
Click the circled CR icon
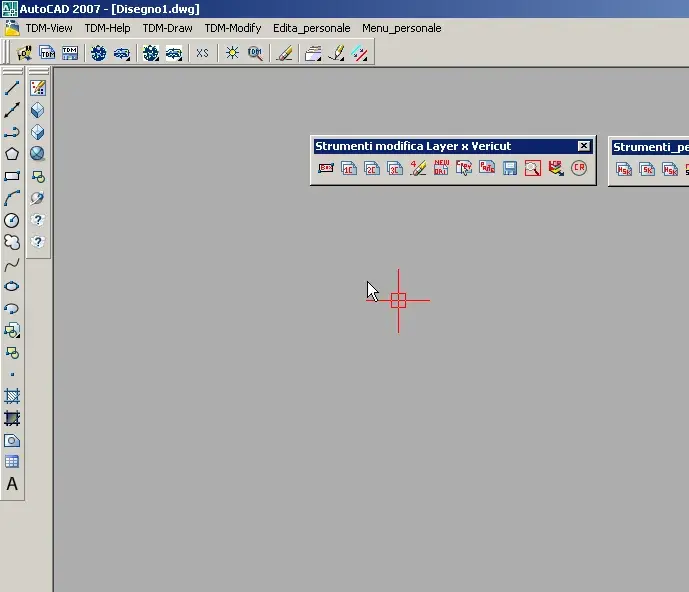(x=579, y=168)
